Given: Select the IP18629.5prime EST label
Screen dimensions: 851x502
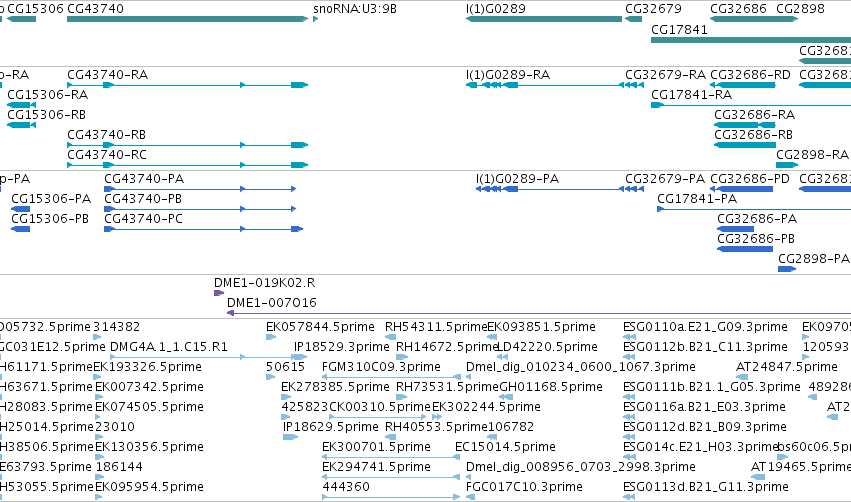Looking at the screenshot, I should (x=331, y=428).
